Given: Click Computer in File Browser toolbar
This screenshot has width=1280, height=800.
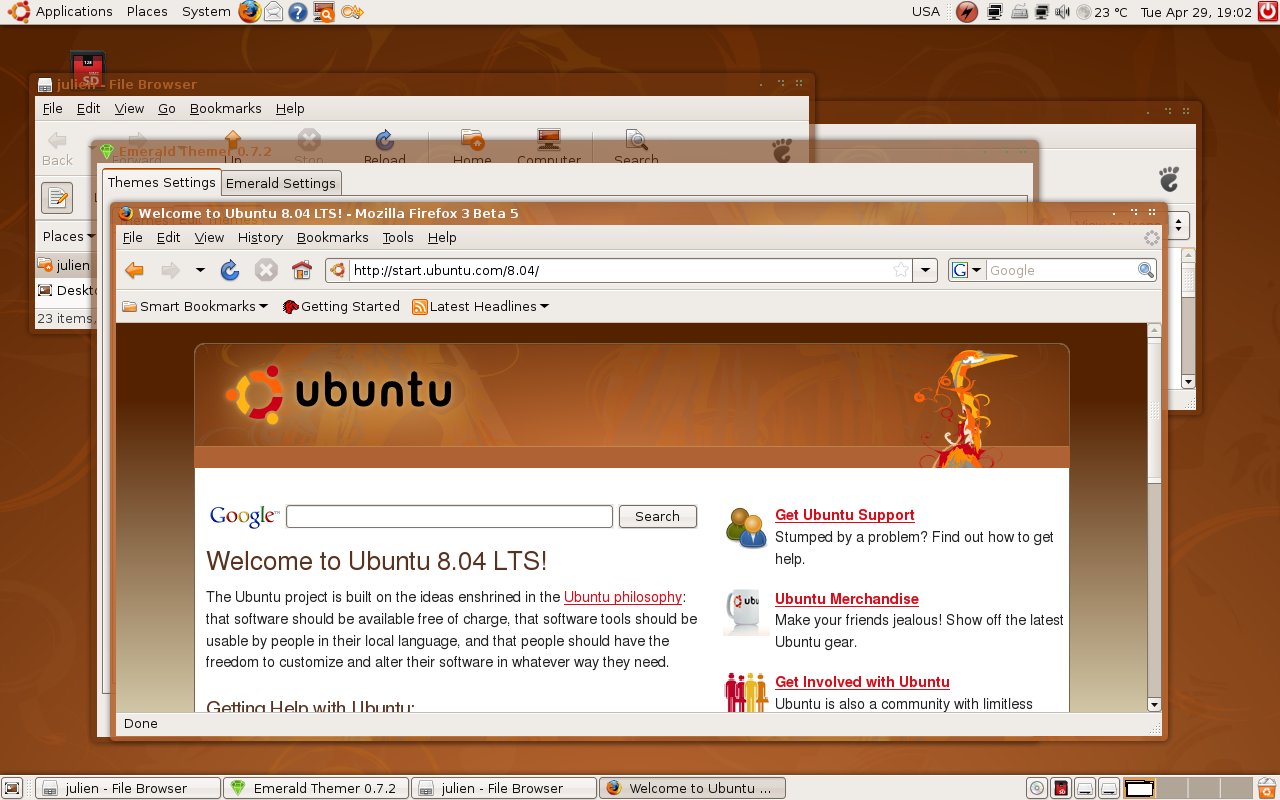Looking at the screenshot, I should click(548, 147).
